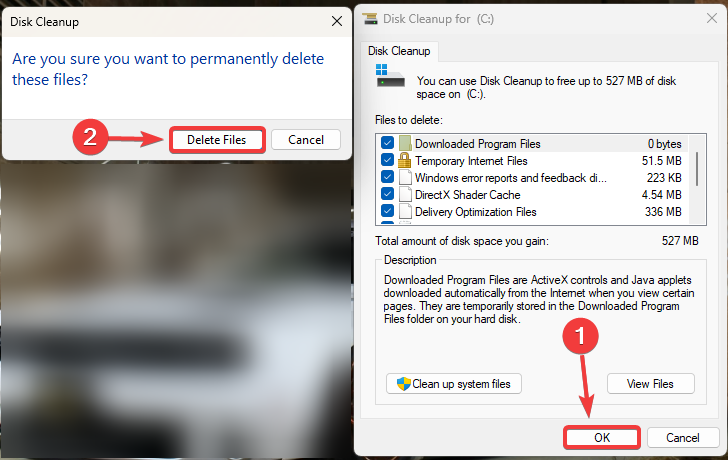This screenshot has width=728, height=460.
Task: Click the 336 MB size value
Action: [663, 212]
